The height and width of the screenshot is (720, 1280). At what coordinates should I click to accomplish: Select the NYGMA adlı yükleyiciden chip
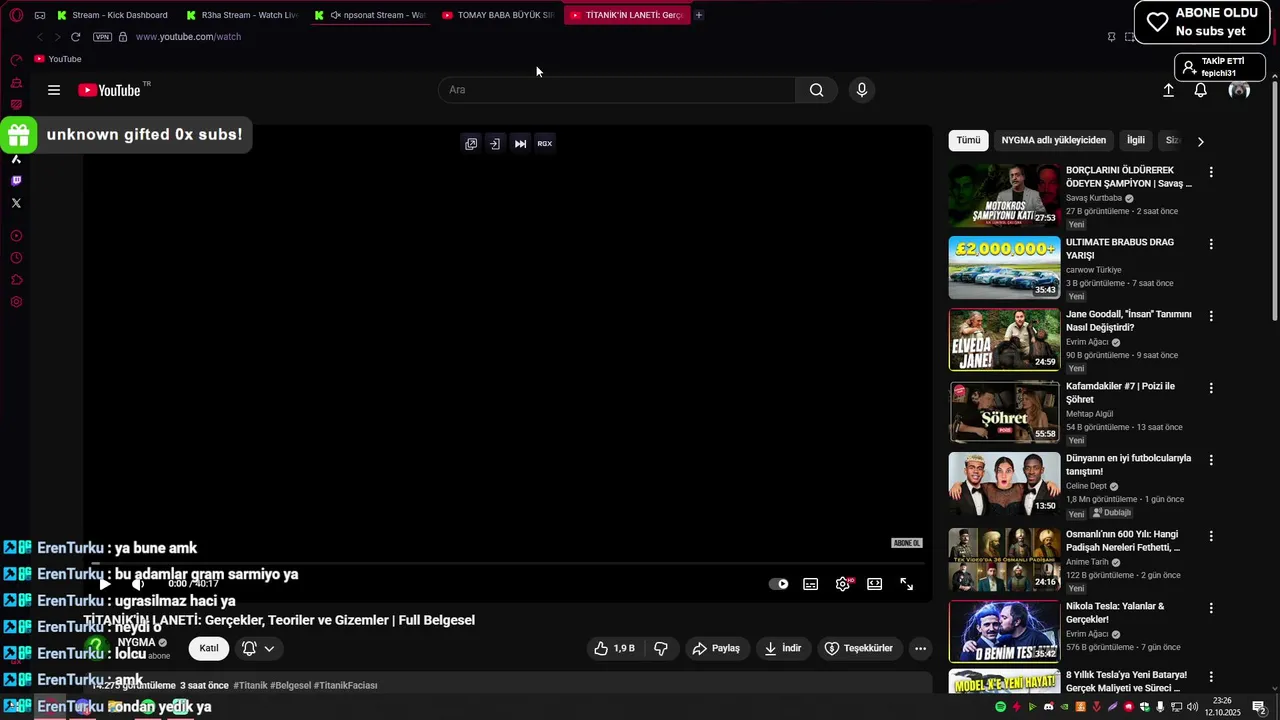click(1054, 141)
